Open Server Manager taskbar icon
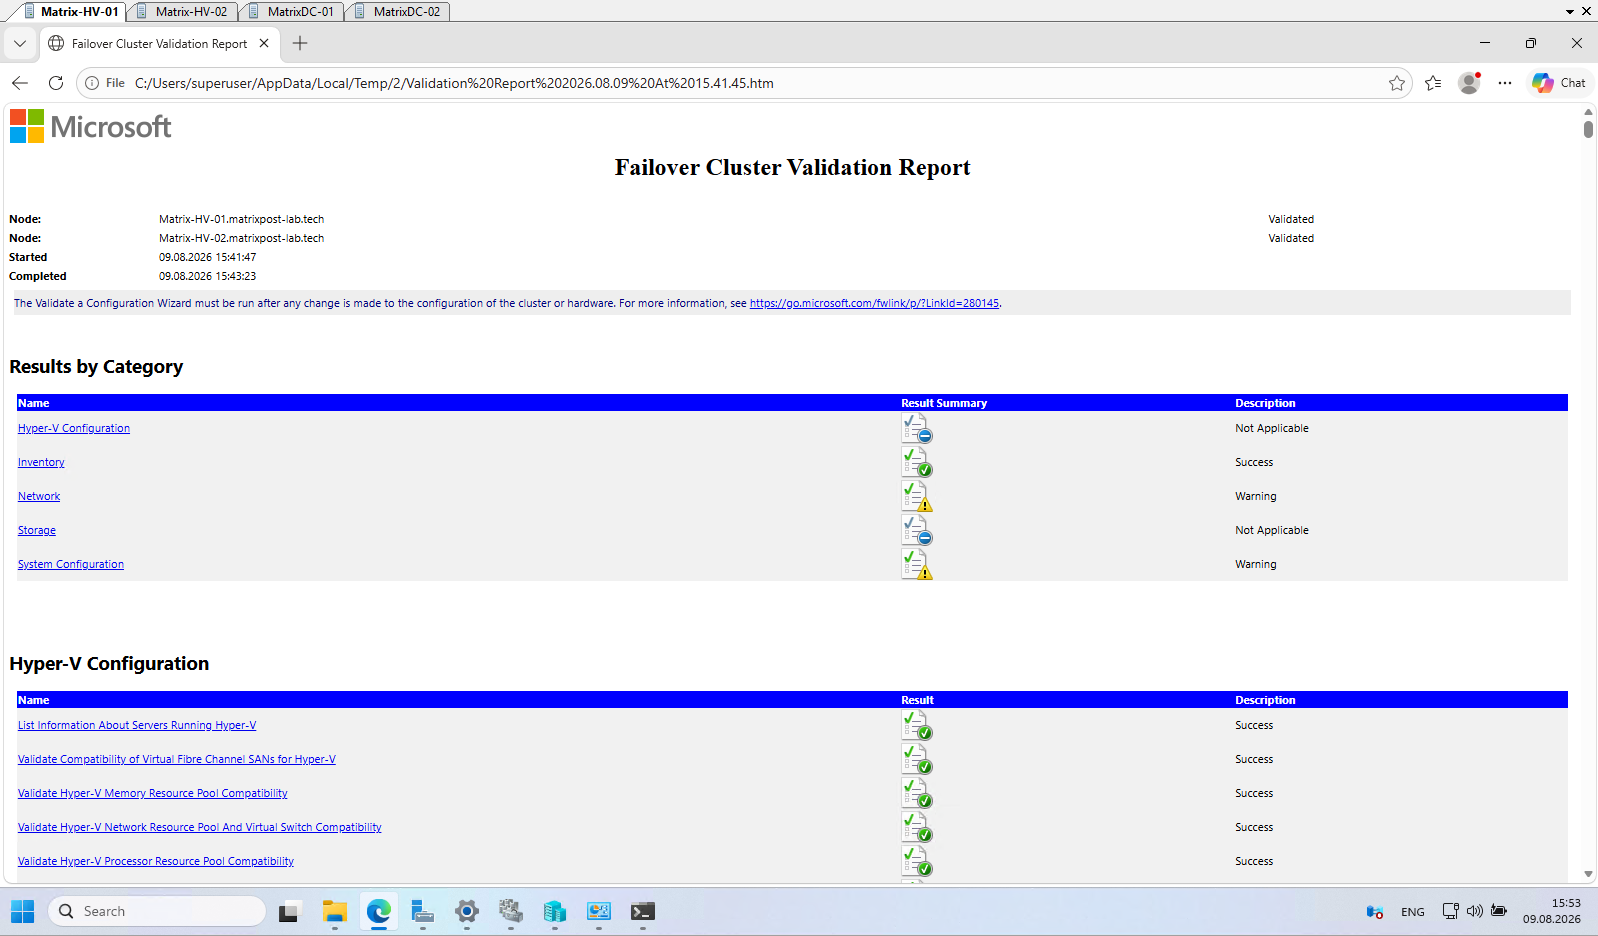1598x936 pixels. pyautogui.click(x=422, y=911)
